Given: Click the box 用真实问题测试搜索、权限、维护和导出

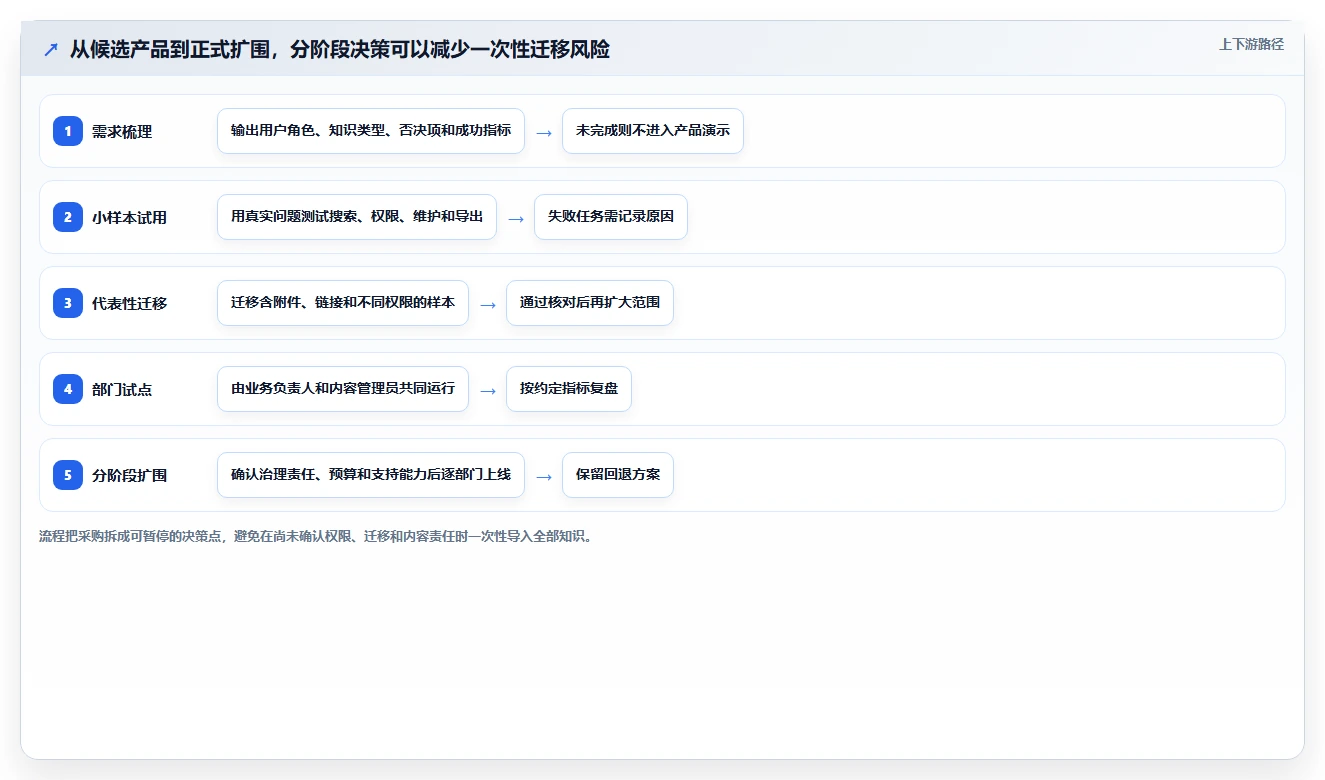Looking at the screenshot, I should [x=357, y=217].
